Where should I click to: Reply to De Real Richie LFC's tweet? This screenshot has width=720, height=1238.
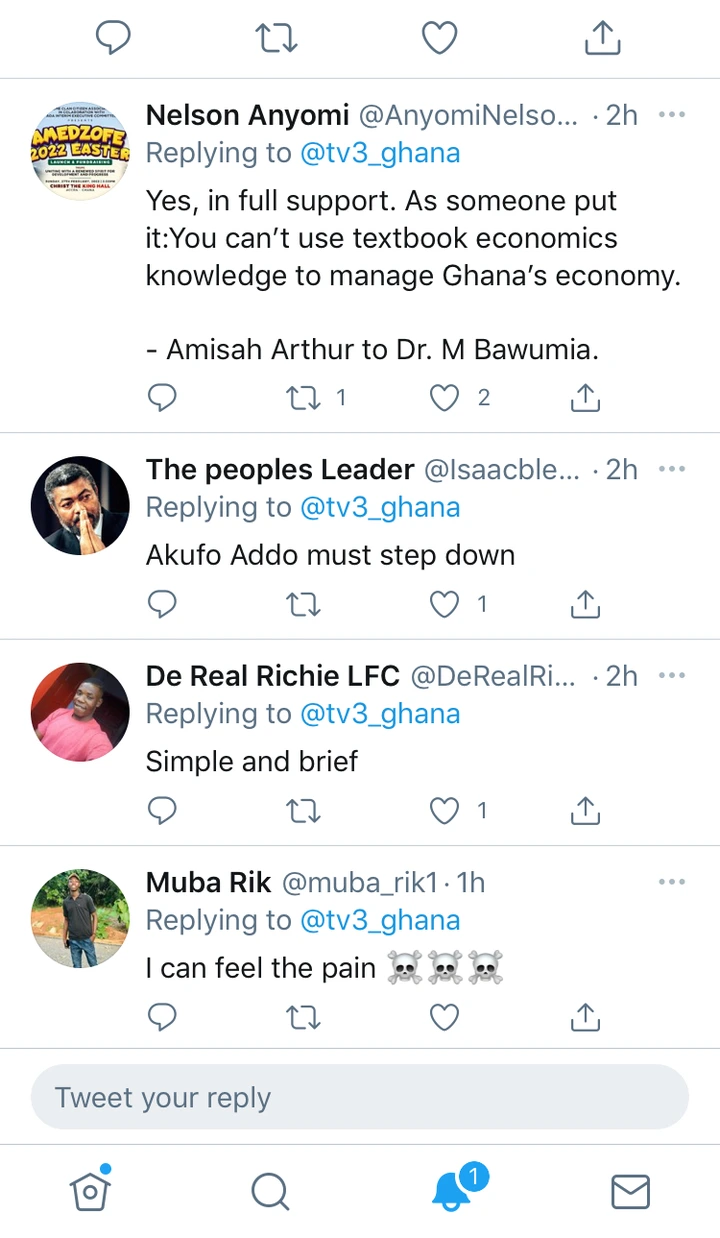click(162, 810)
